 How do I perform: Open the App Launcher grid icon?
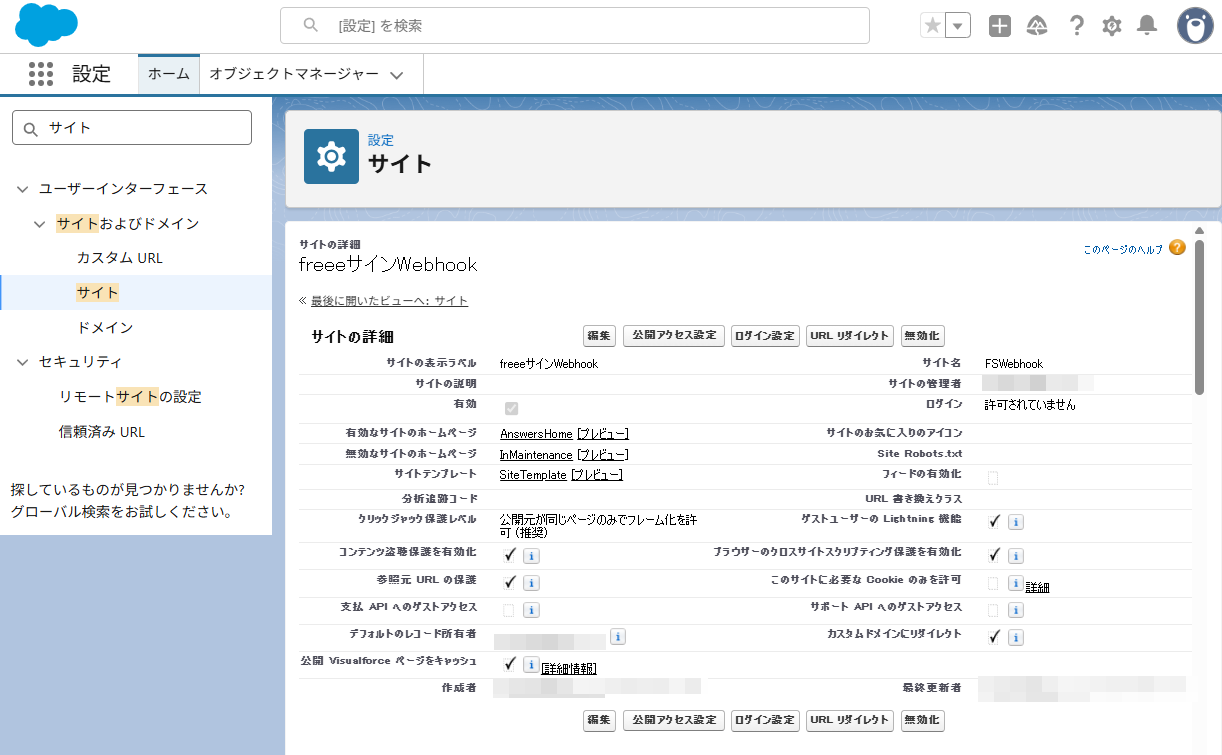pyautogui.click(x=41, y=74)
